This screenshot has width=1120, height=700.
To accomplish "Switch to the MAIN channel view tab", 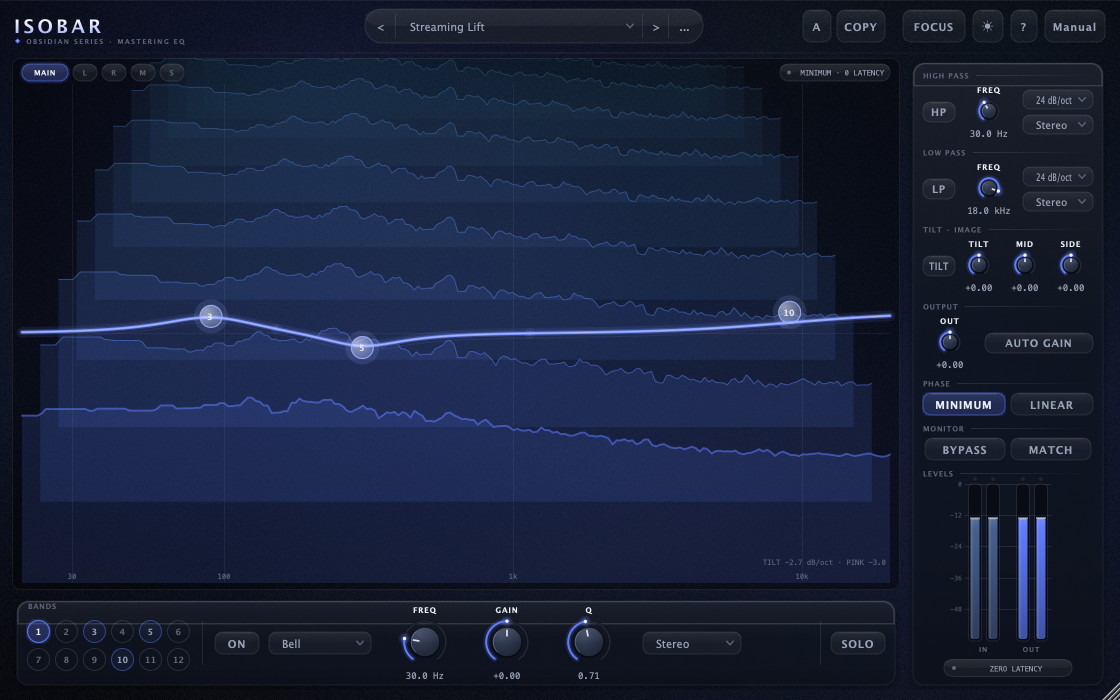I will pyautogui.click(x=44, y=72).
